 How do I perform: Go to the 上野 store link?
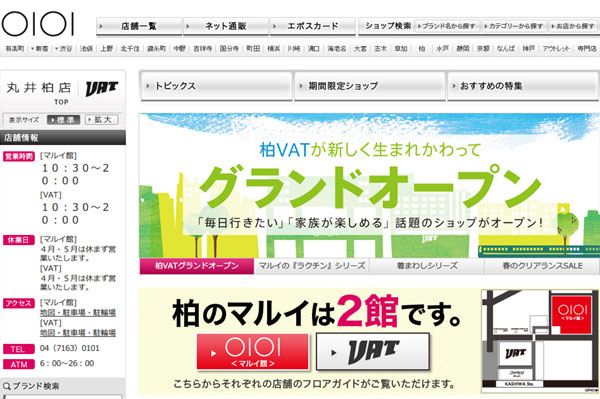click(x=107, y=49)
